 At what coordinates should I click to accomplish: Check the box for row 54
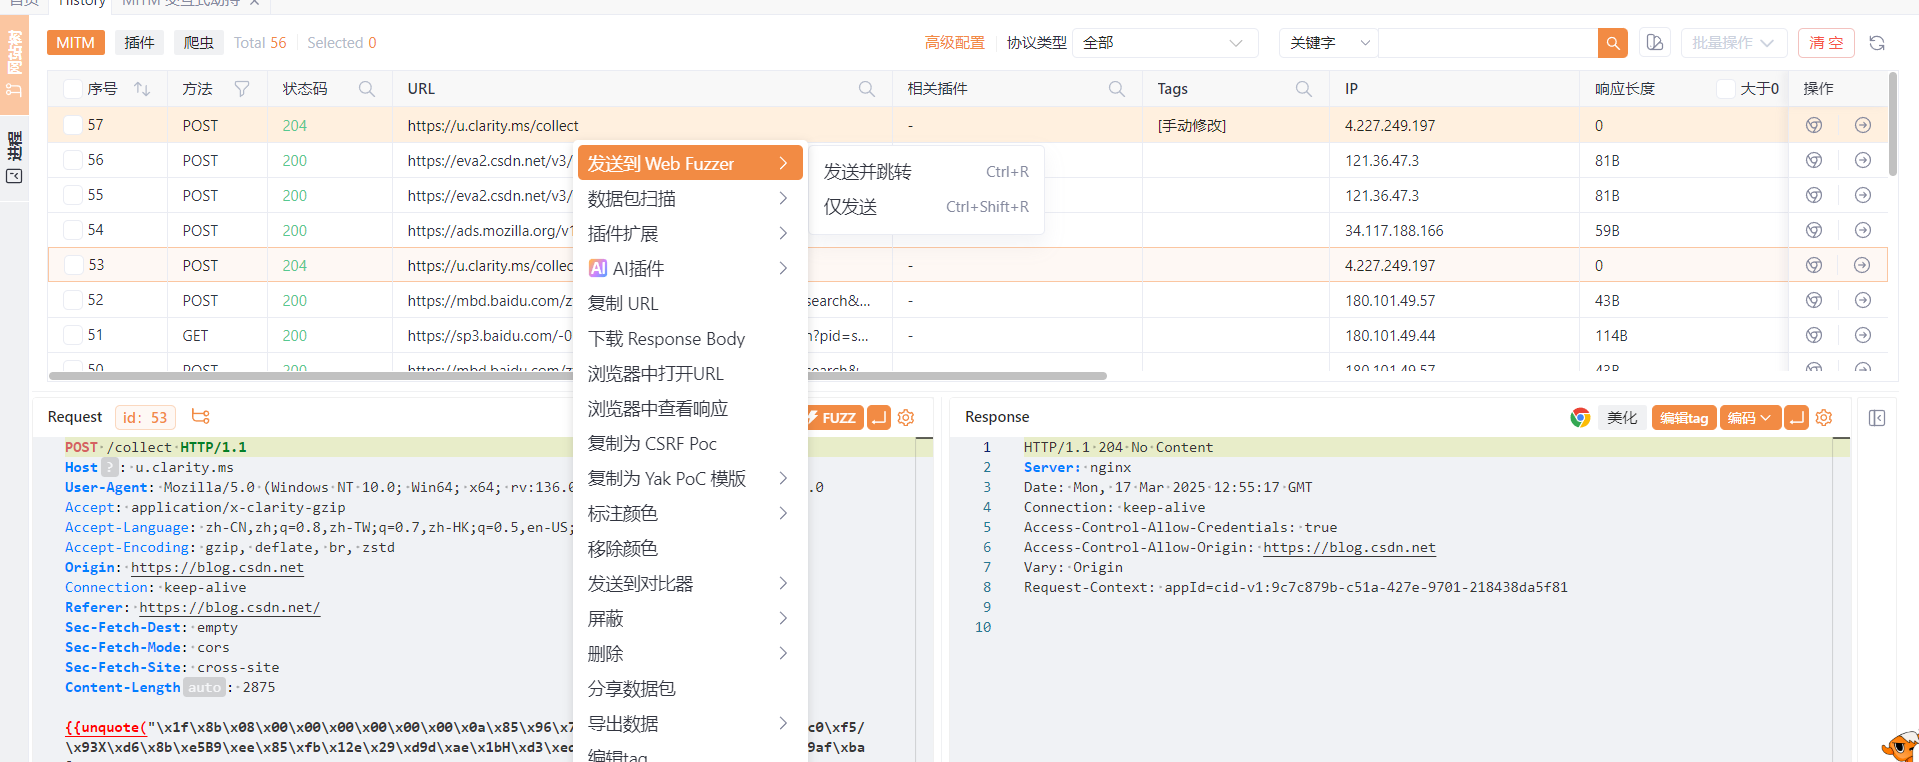(x=72, y=230)
